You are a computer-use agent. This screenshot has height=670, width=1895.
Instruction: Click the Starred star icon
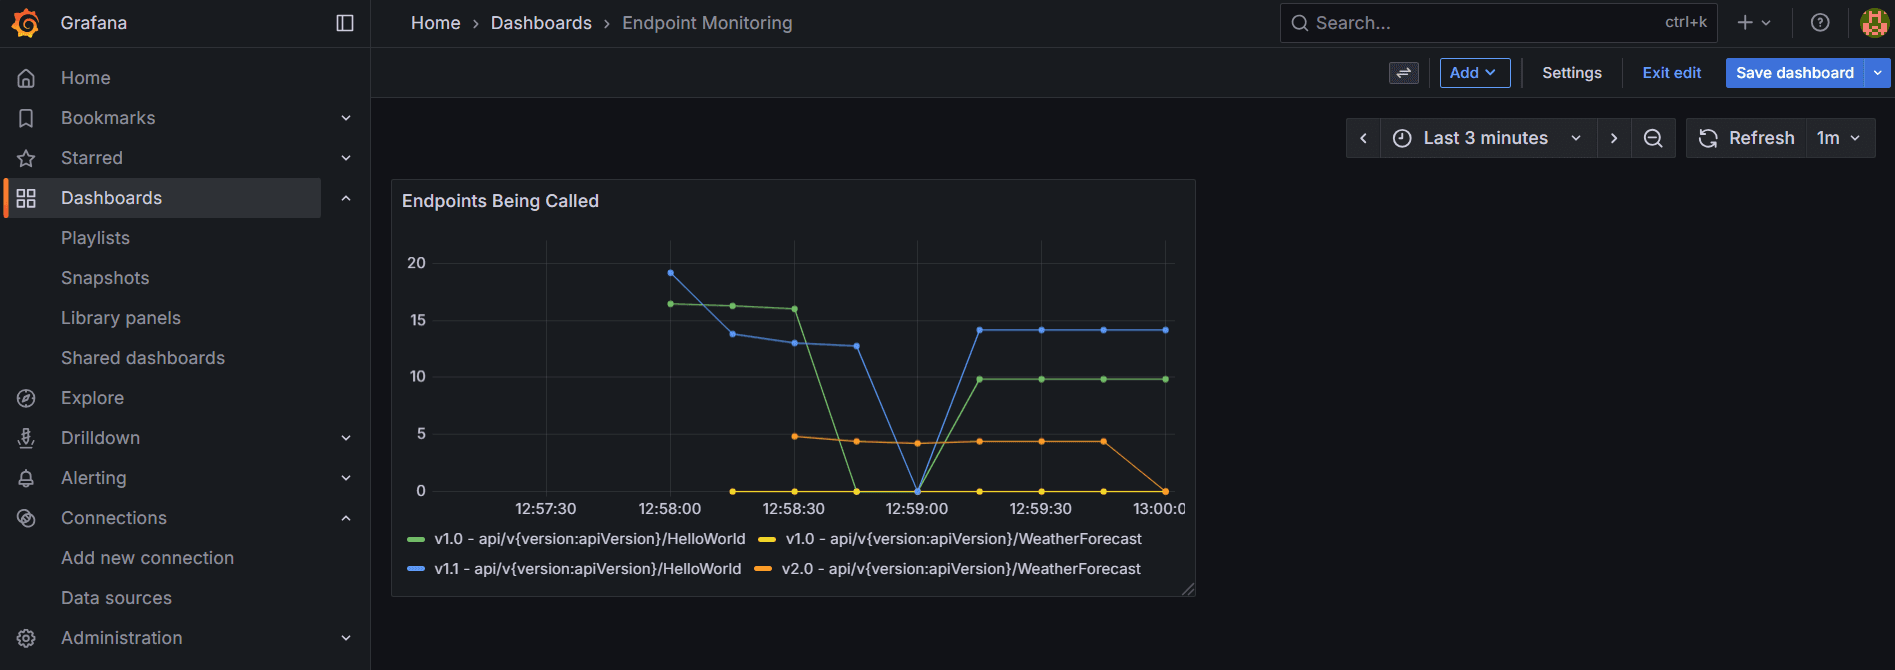pyautogui.click(x=26, y=158)
